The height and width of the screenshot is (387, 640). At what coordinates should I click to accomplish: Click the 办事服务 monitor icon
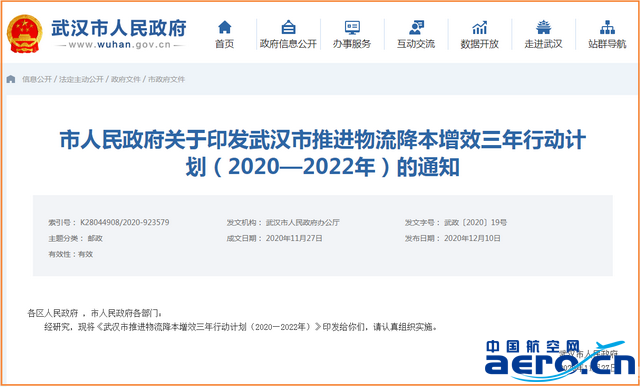tap(352, 27)
